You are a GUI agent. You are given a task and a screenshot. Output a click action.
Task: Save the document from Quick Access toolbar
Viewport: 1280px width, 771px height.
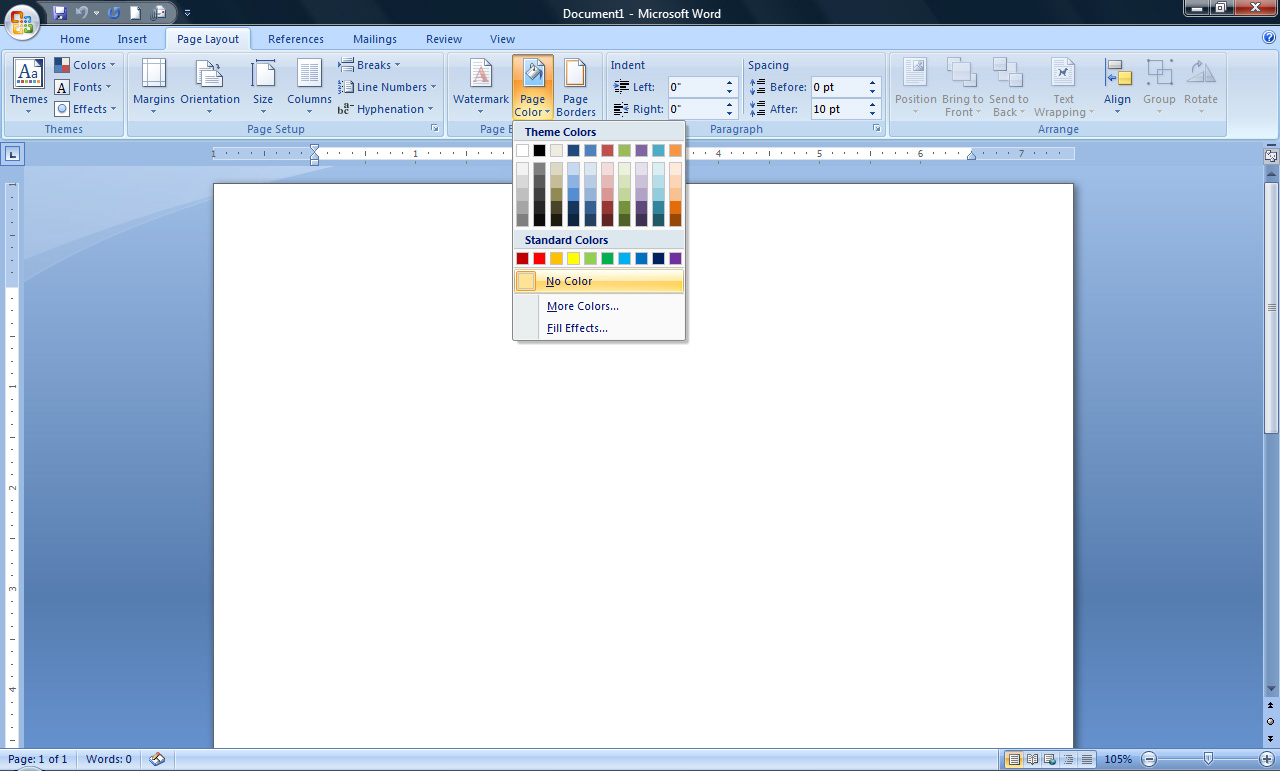click(x=60, y=13)
